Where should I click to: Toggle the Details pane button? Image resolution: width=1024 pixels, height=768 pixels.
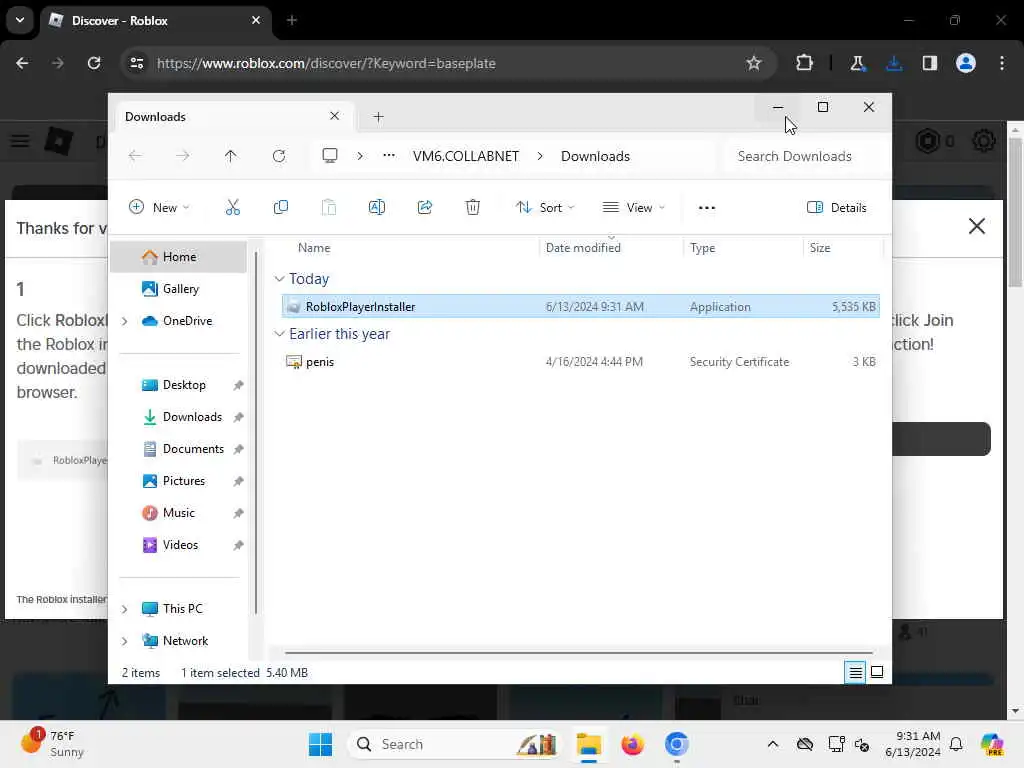coord(837,208)
